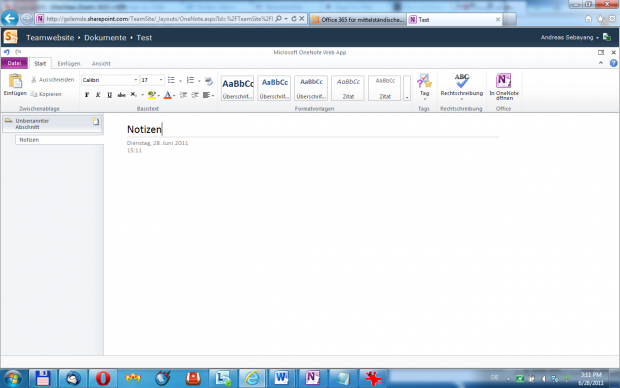Switch to the Start ribbon tab
Viewport: 620px width, 388px height.
(40, 63)
